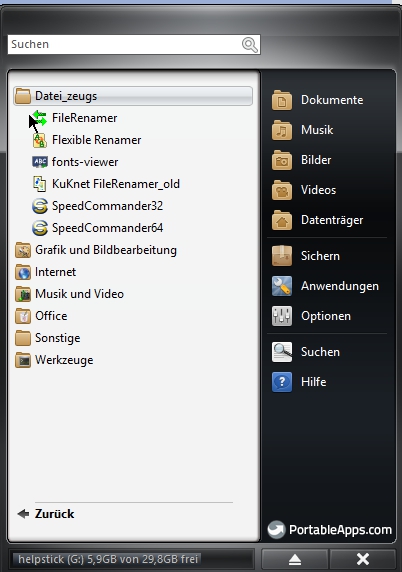Open the Sichern menu entry
Image resolution: width=402 pixels, height=572 pixels.
pyautogui.click(x=328, y=256)
